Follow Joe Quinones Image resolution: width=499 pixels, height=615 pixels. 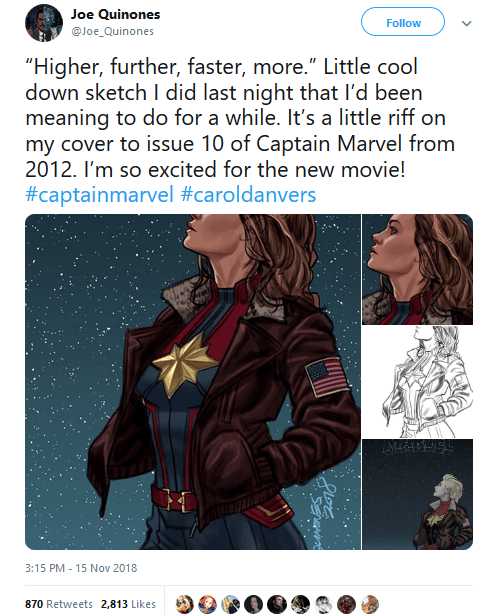[x=403, y=22]
